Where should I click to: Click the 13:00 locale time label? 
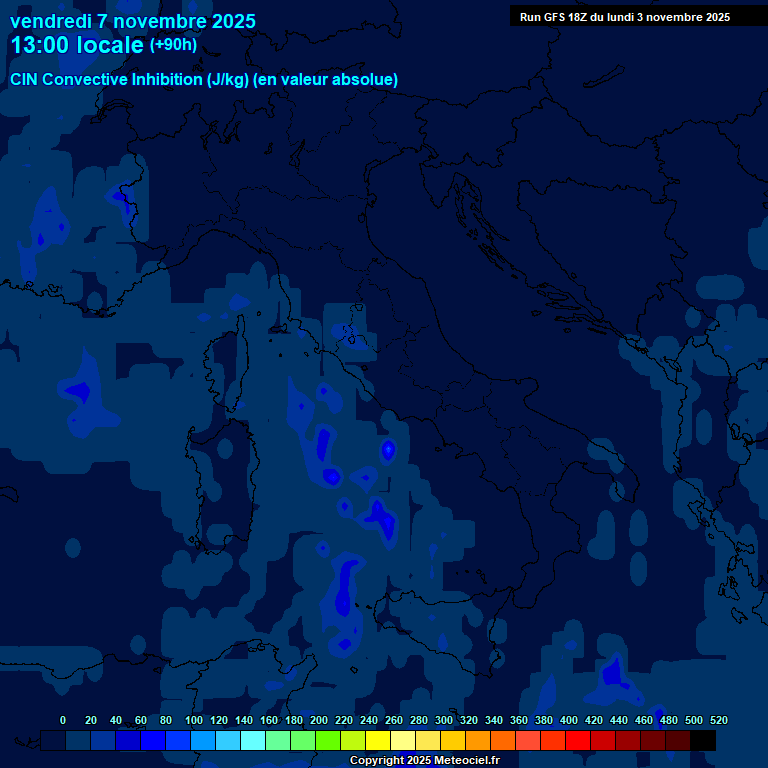pos(77,45)
